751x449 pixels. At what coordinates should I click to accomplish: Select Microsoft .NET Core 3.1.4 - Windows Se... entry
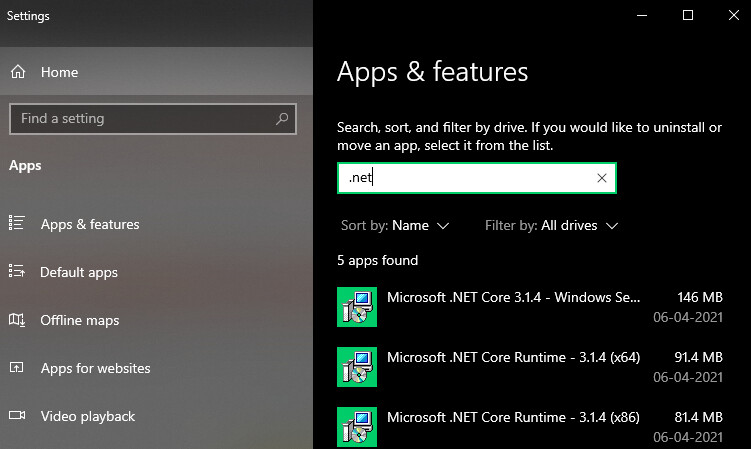pyautogui.click(x=530, y=307)
